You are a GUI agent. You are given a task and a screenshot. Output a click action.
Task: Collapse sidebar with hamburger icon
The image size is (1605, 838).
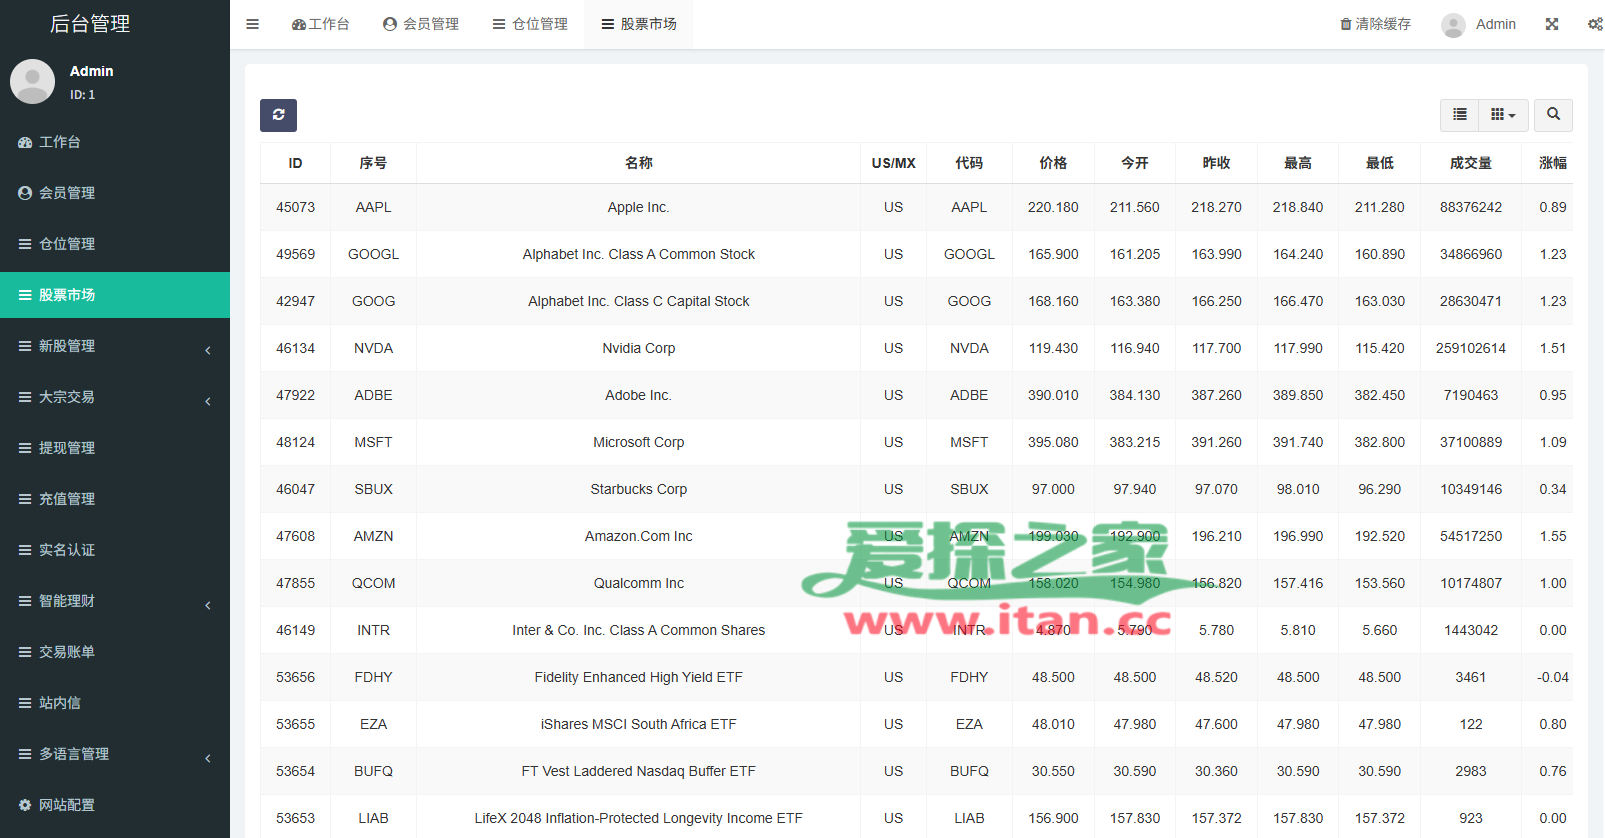253,24
